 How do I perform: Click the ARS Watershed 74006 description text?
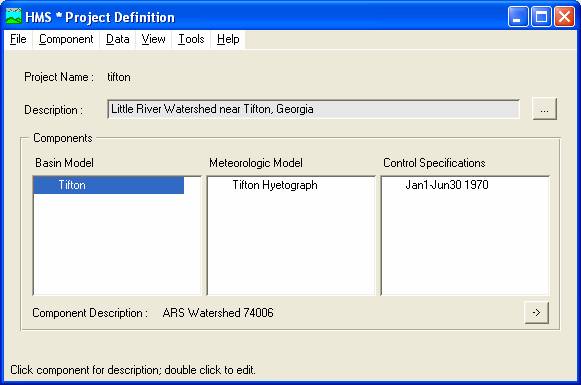[x=218, y=313]
